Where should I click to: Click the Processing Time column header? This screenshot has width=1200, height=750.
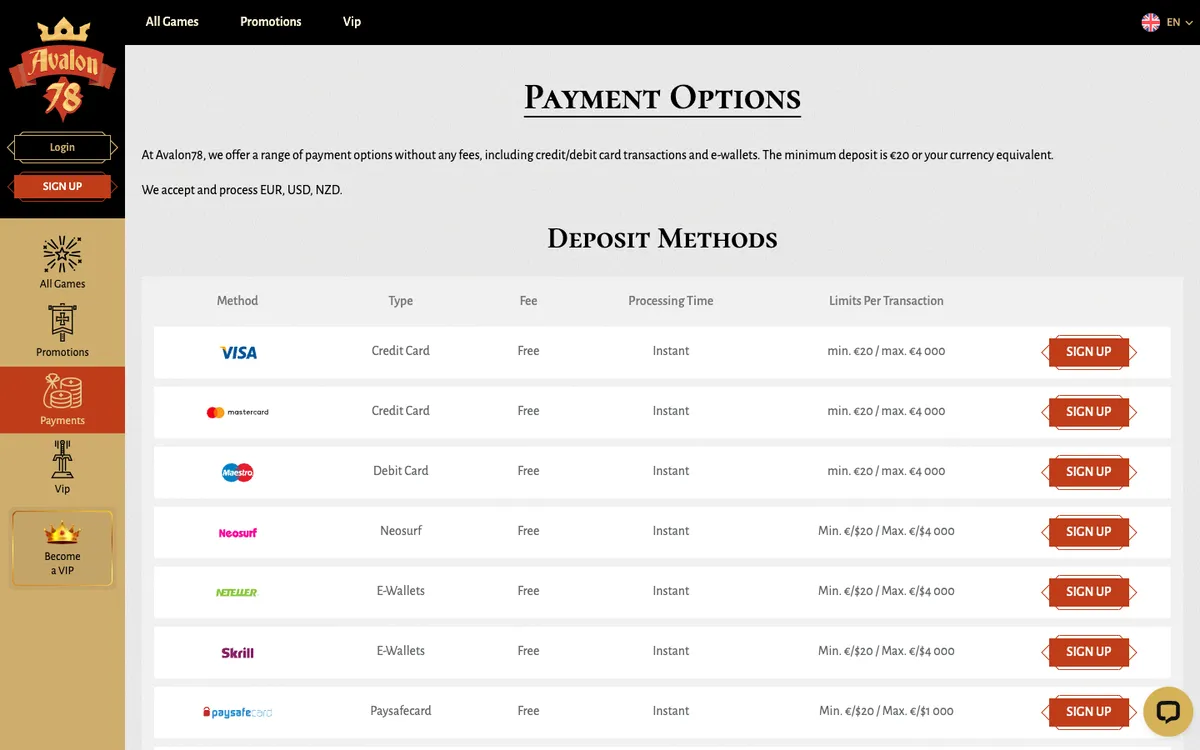tap(671, 300)
